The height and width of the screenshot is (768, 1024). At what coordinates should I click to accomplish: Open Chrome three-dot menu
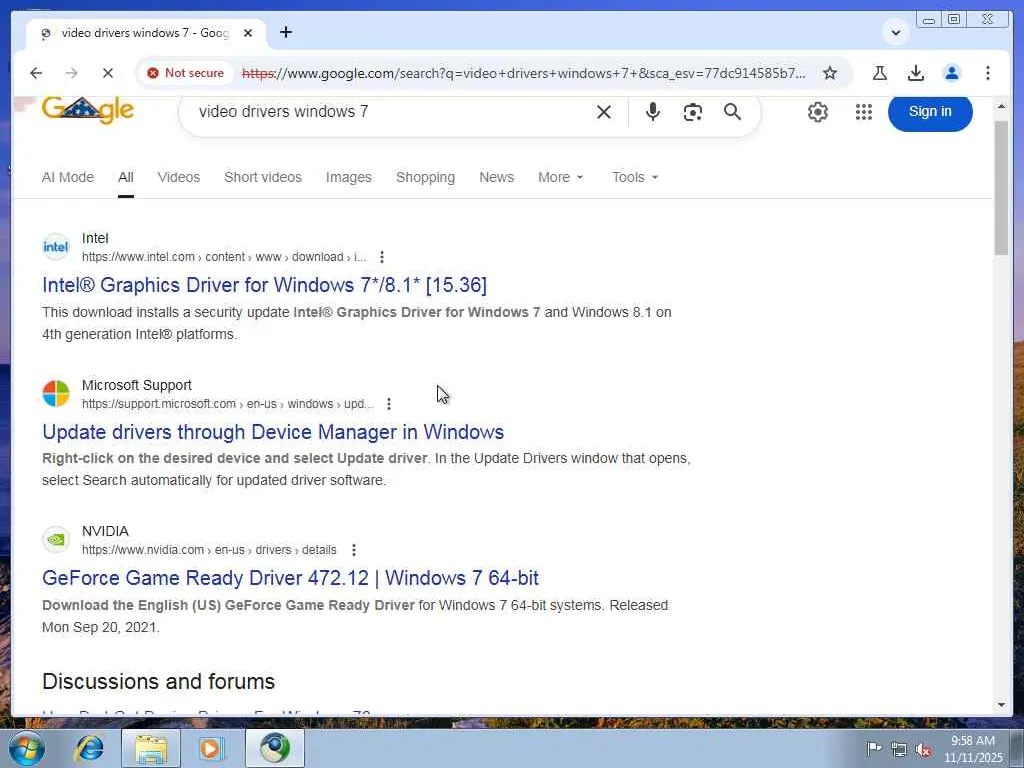point(987,73)
